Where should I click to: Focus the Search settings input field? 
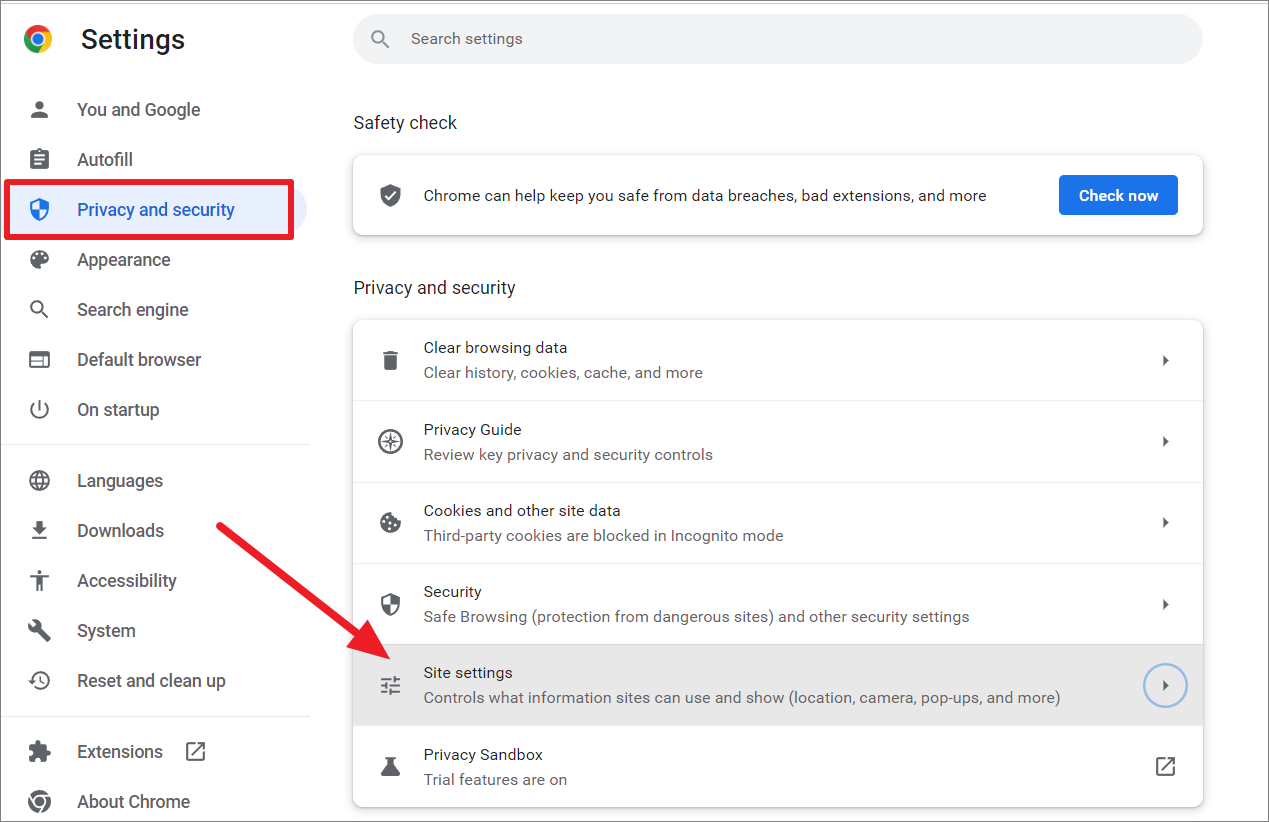pyautogui.click(x=778, y=39)
